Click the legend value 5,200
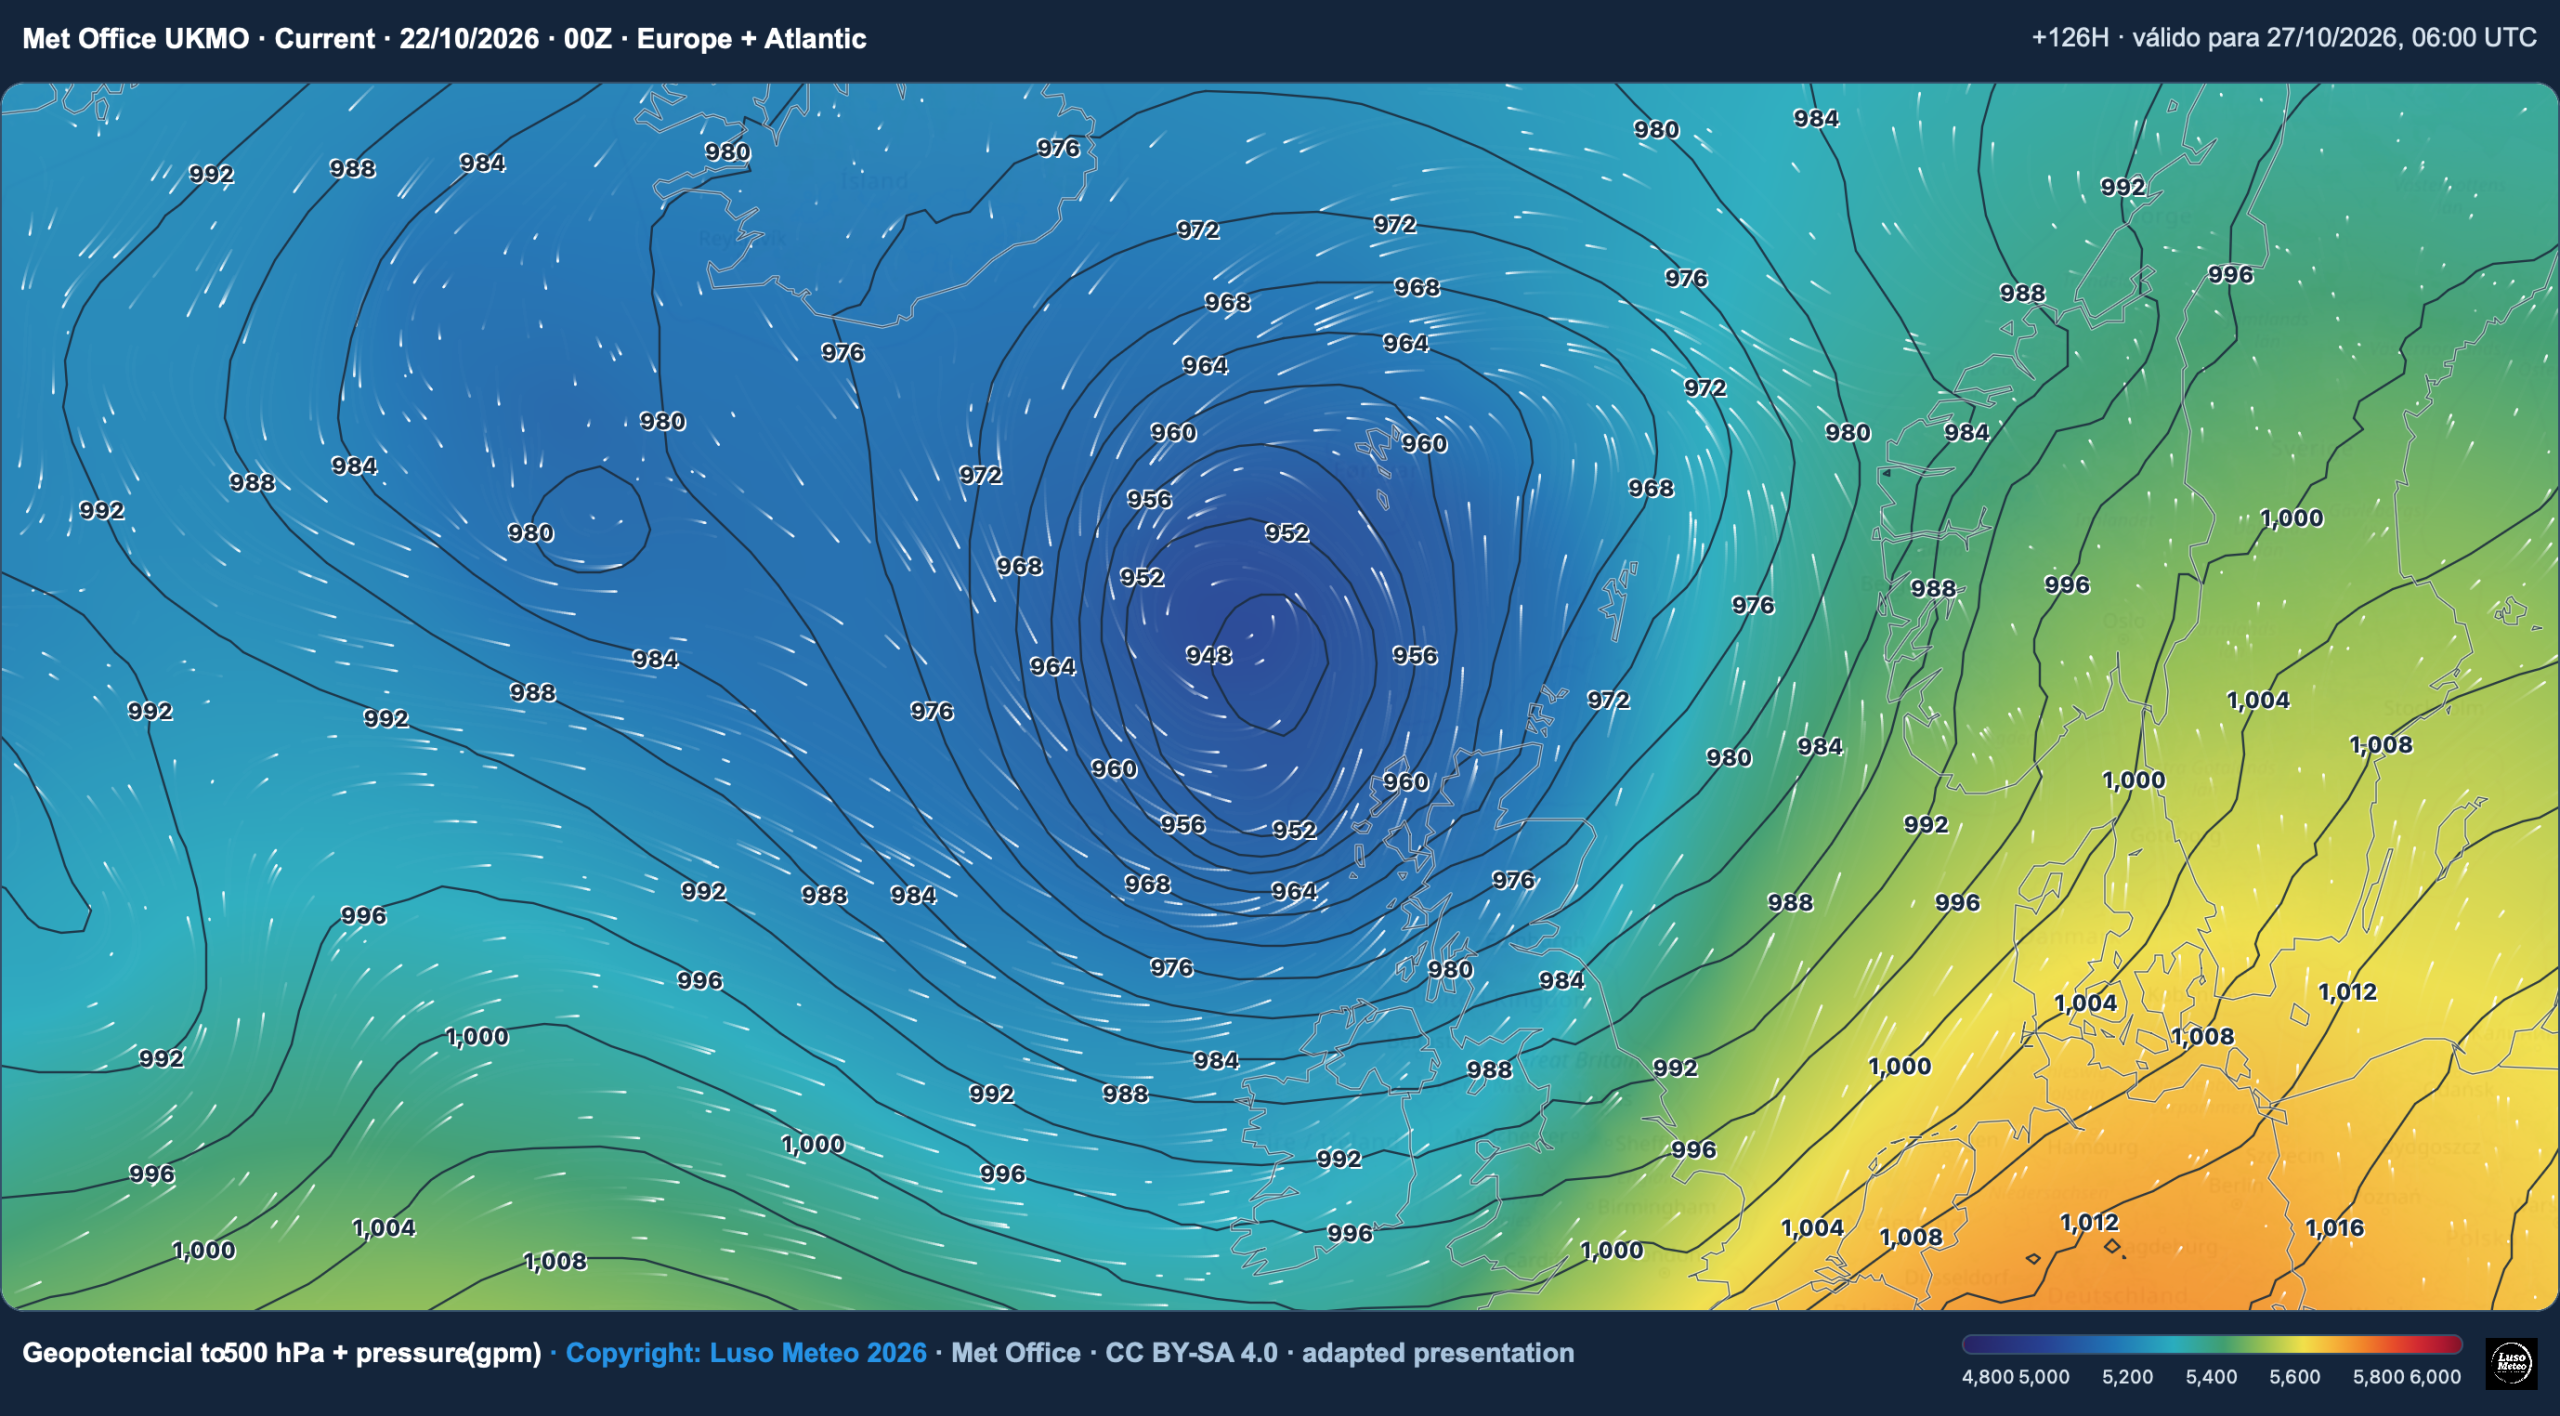The height and width of the screenshot is (1416, 2560). click(2127, 1377)
